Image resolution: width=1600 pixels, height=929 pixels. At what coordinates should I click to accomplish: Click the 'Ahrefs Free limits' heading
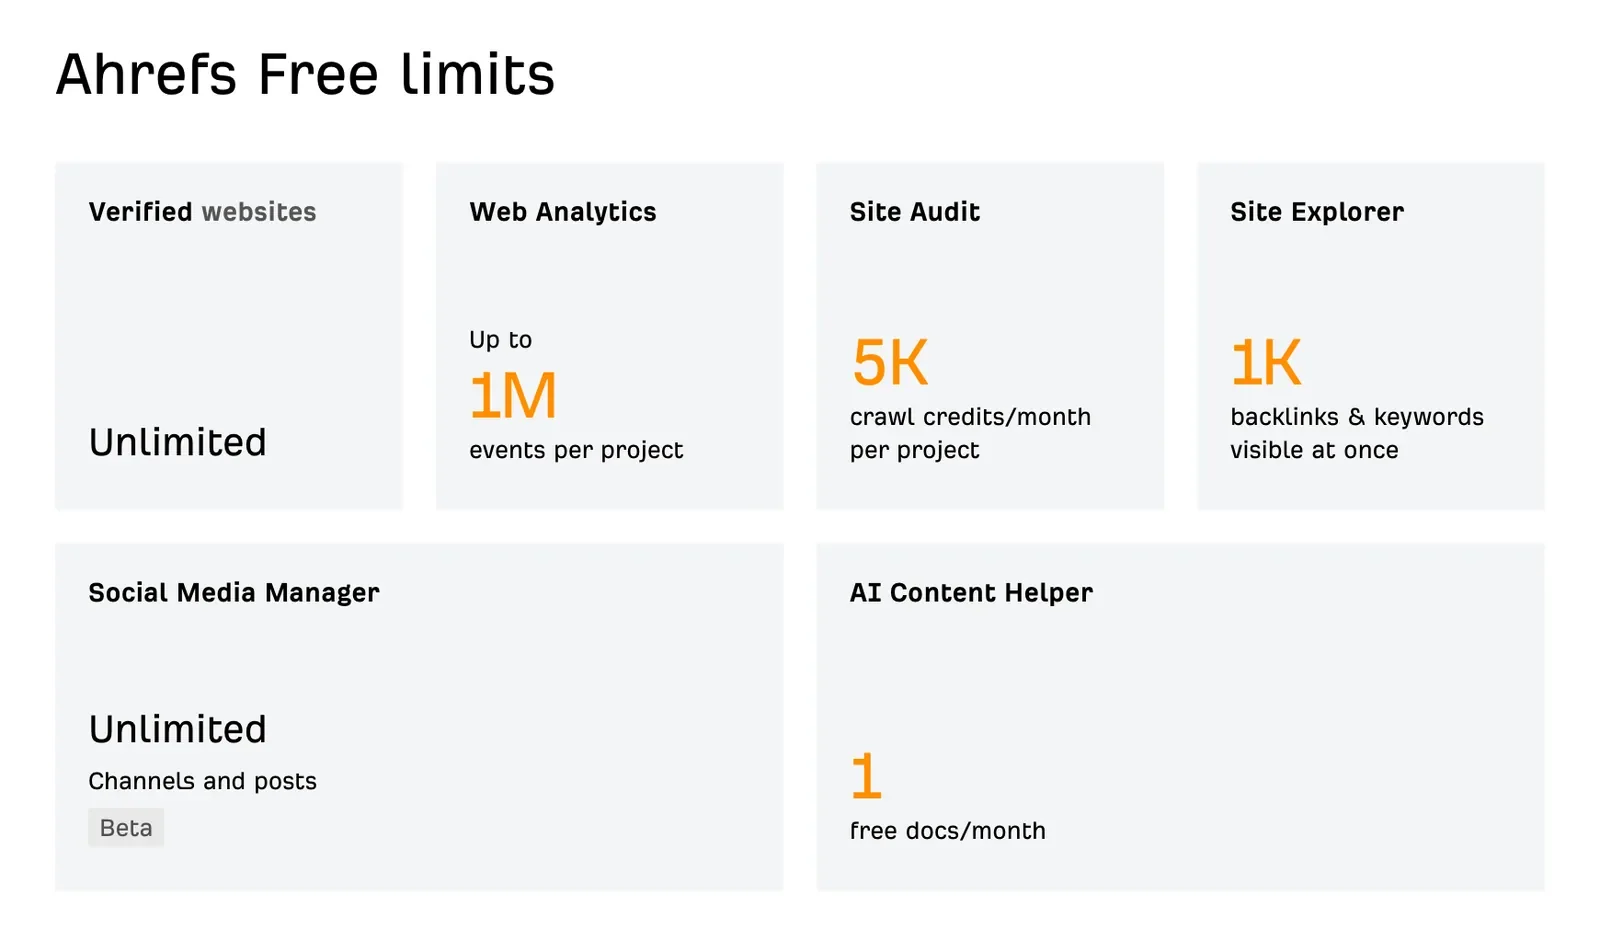(305, 74)
